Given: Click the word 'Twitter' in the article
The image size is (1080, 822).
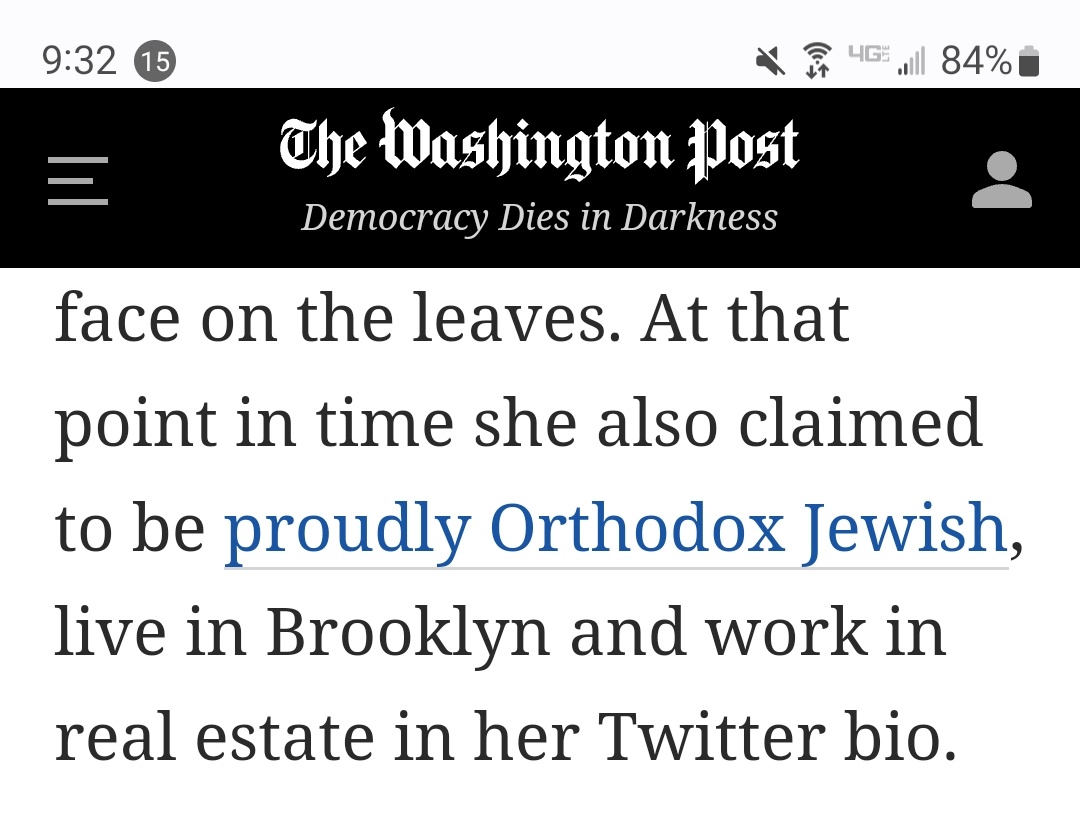Looking at the screenshot, I should coord(711,737).
